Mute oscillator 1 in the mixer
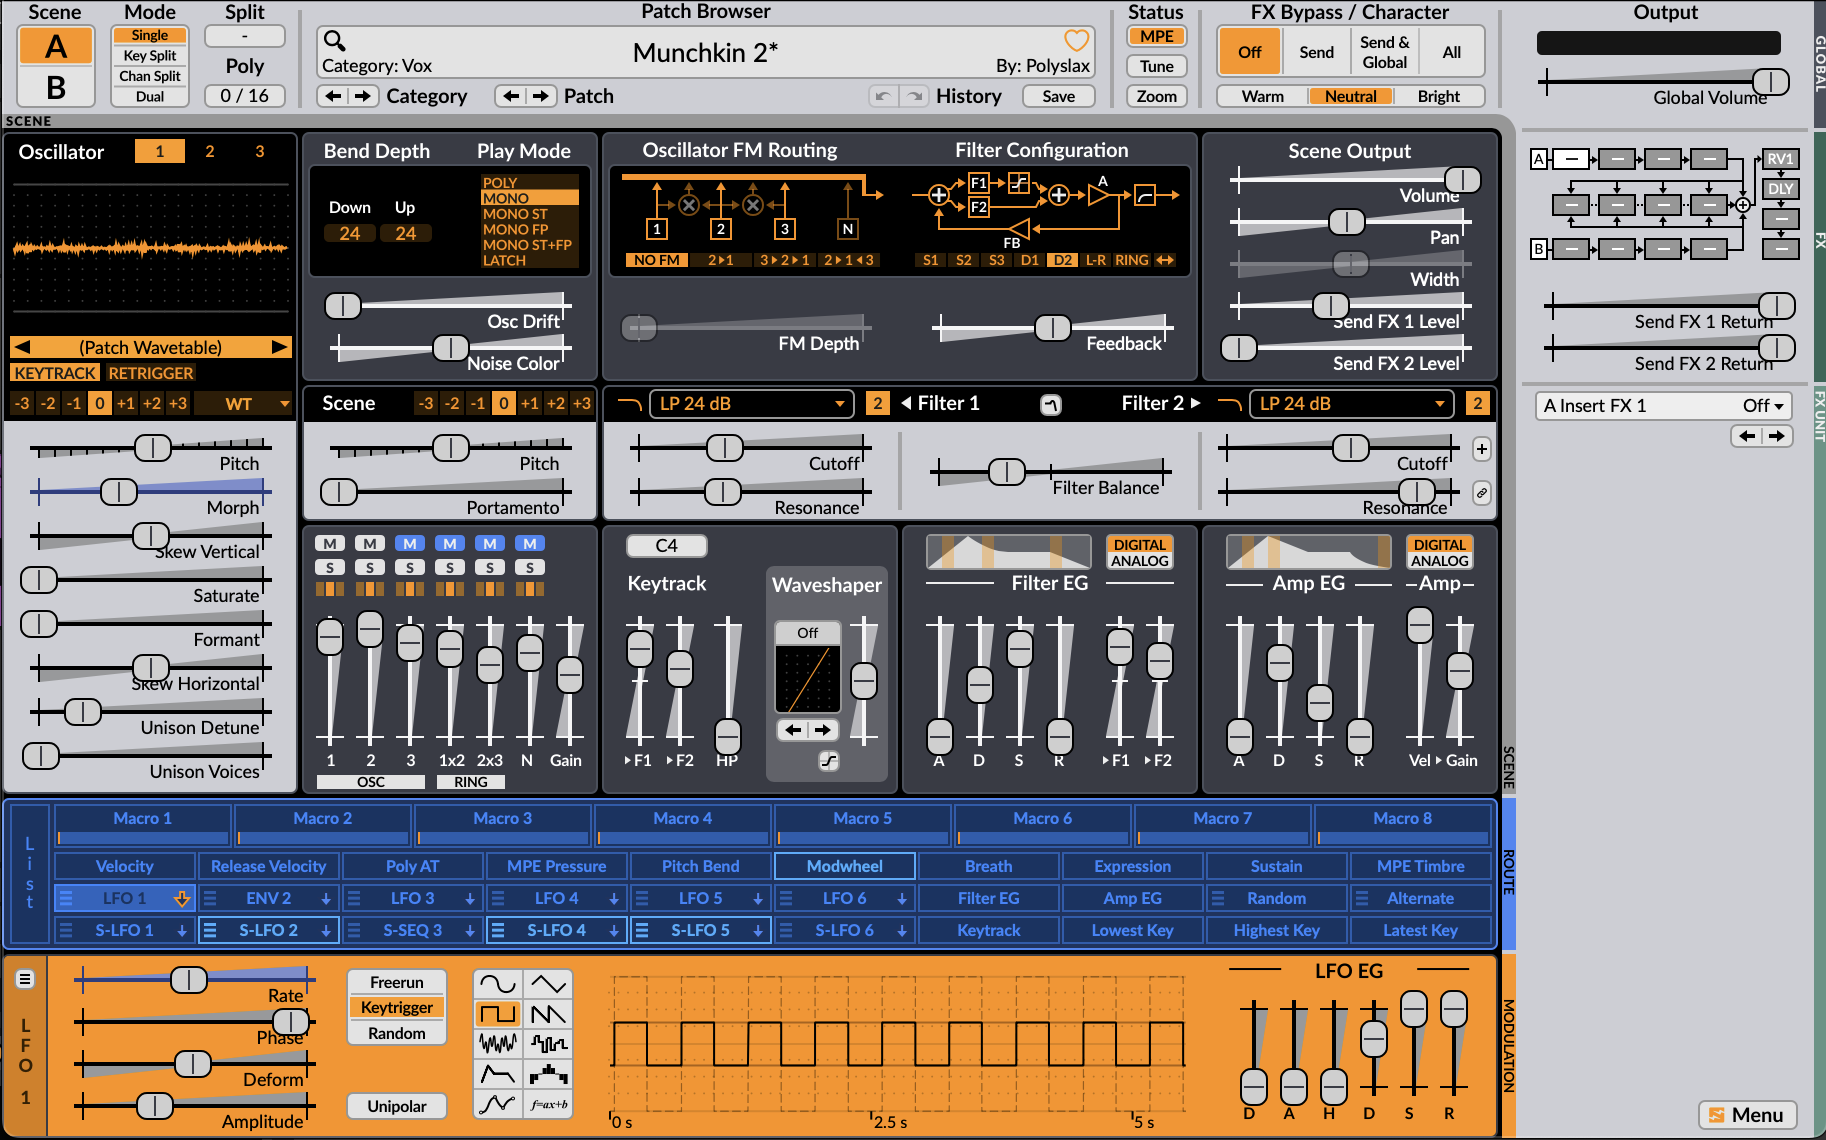The image size is (1826, 1140). pyautogui.click(x=330, y=543)
